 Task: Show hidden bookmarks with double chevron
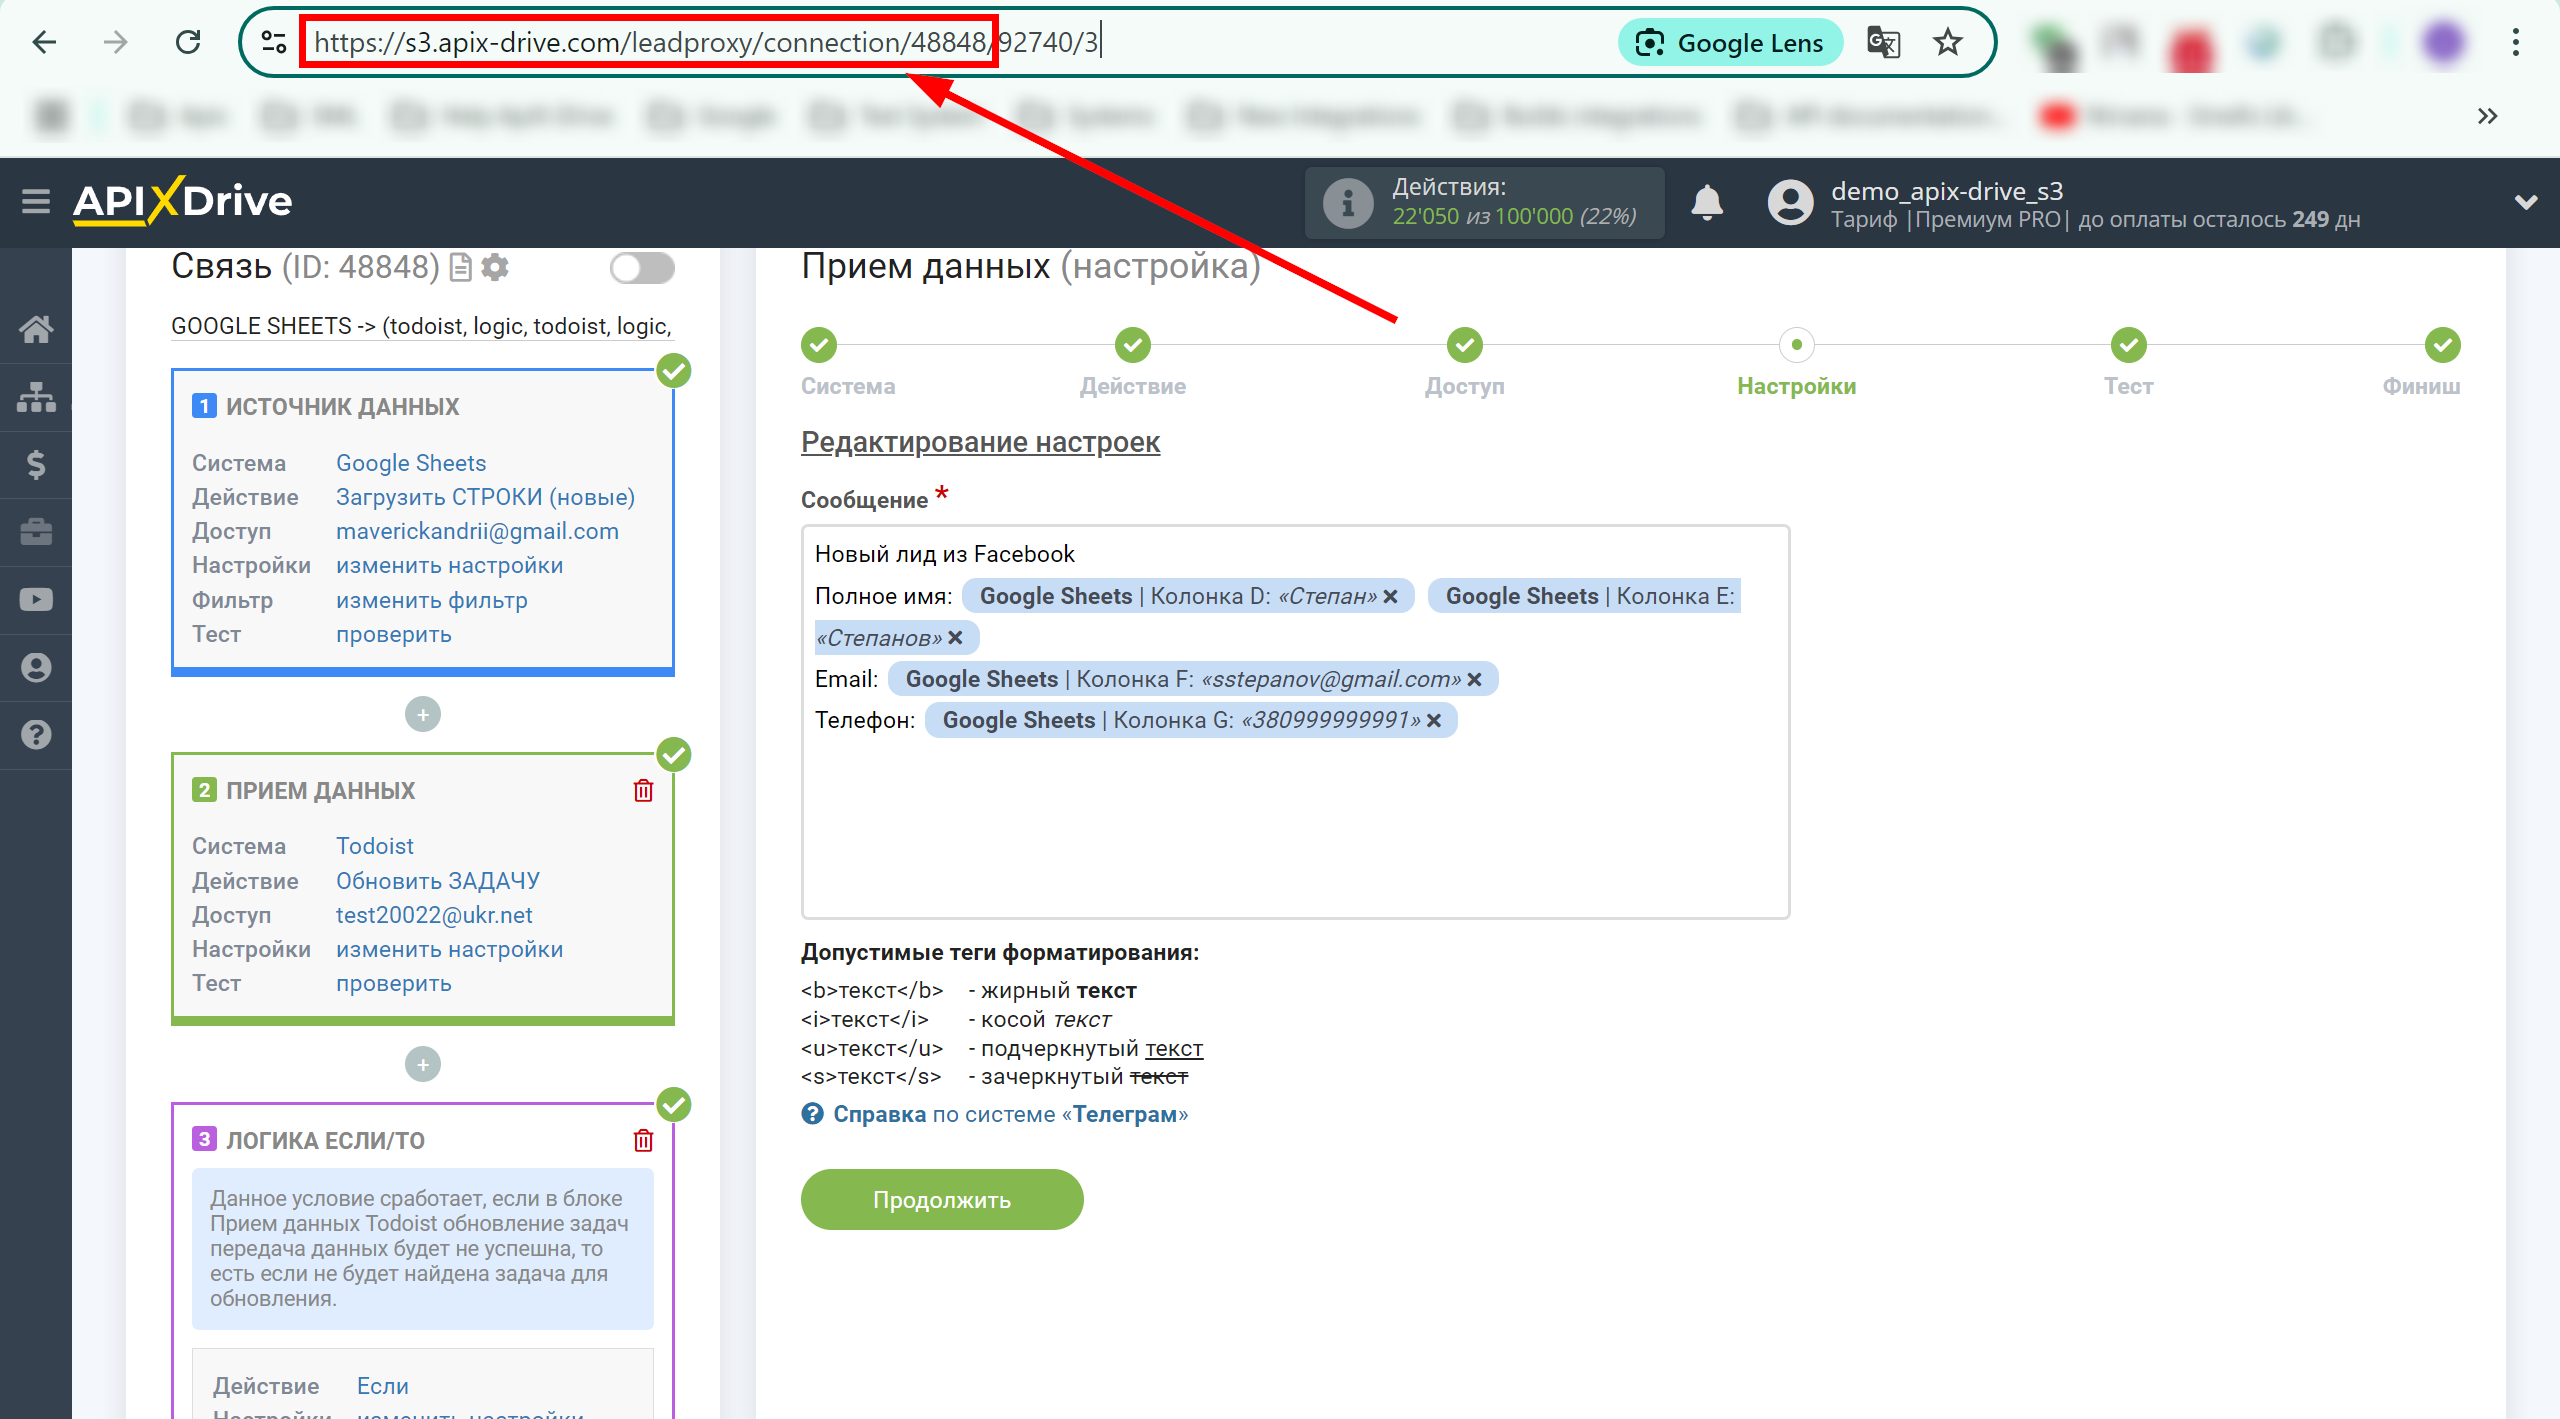tap(2487, 116)
